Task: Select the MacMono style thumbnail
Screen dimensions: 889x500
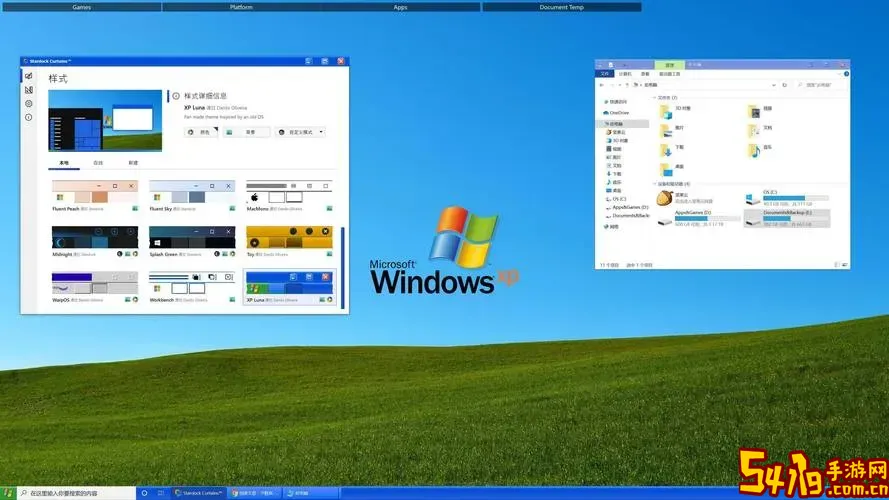Action: tap(289, 192)
